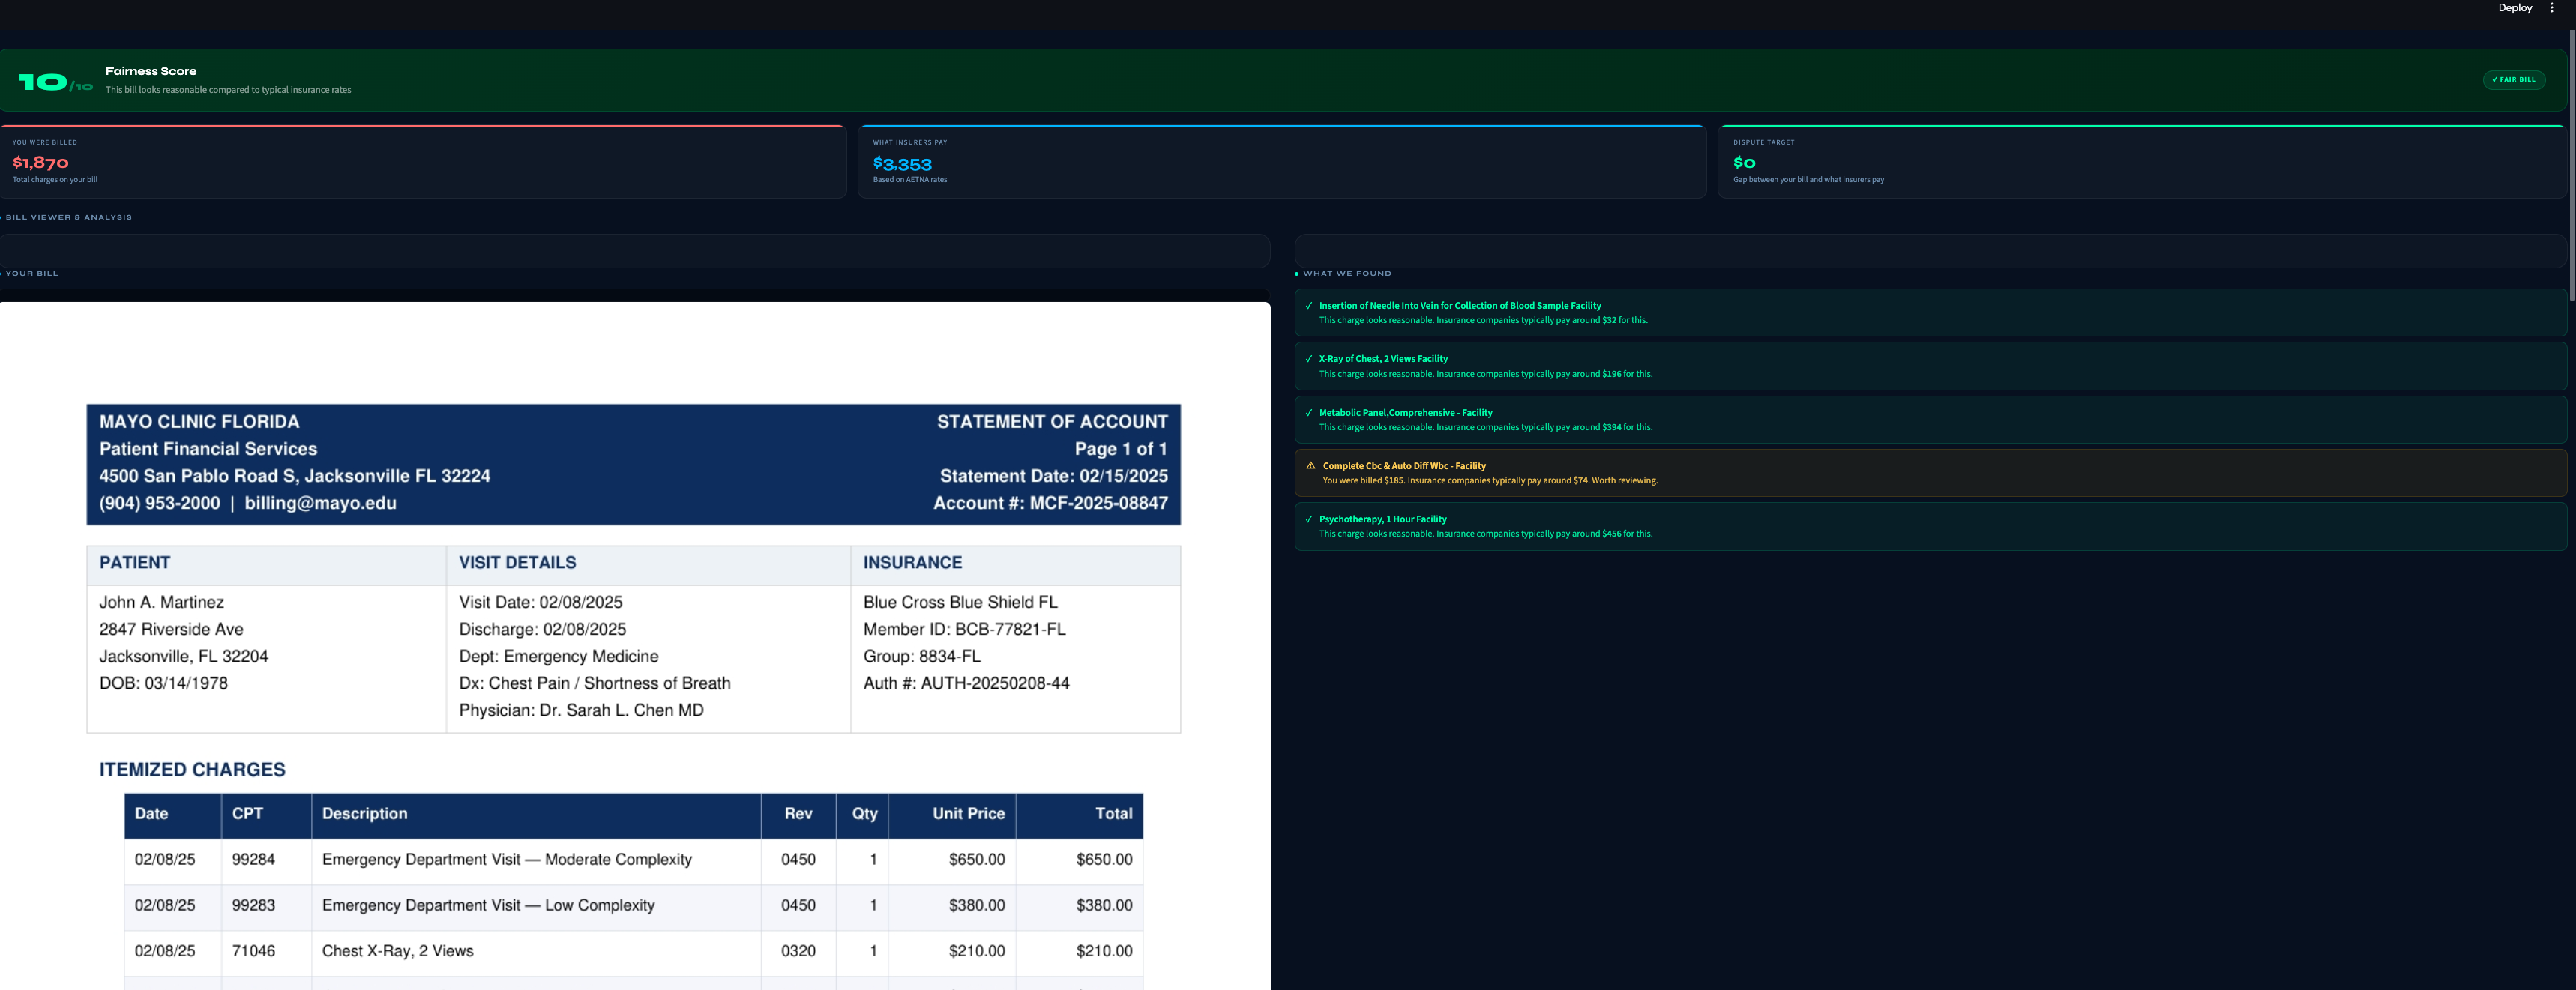Select the Dispute Target $0 card
The height and width of the screenshot is (990, 2576).
coord(2140,162)
